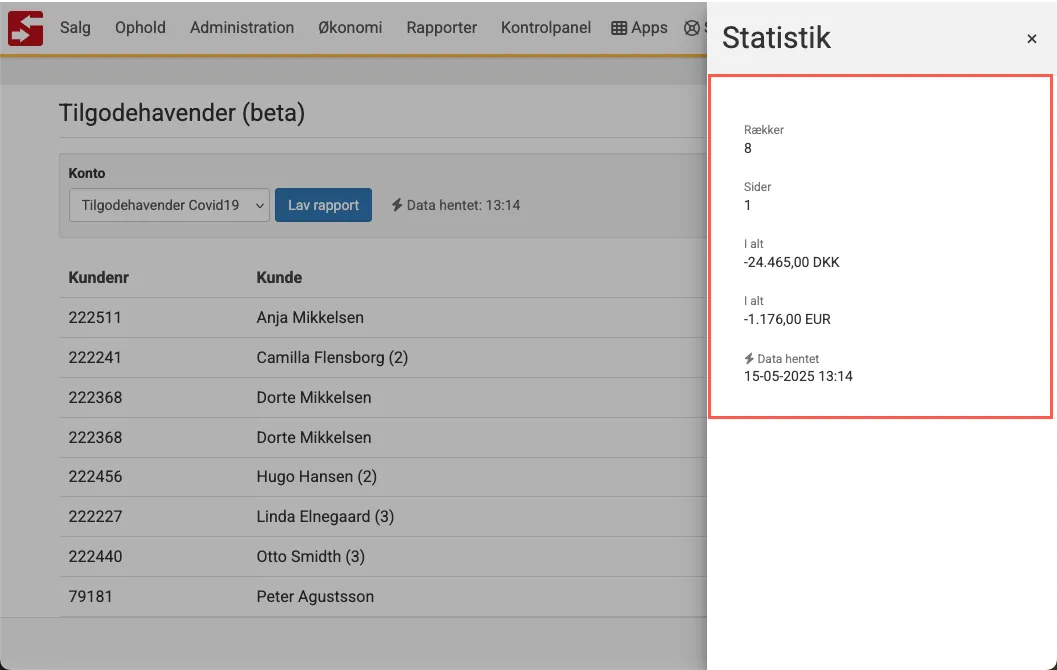The image size is (1057, 670).
Task: Click the red app logo icon
Action: coord(24,26)
